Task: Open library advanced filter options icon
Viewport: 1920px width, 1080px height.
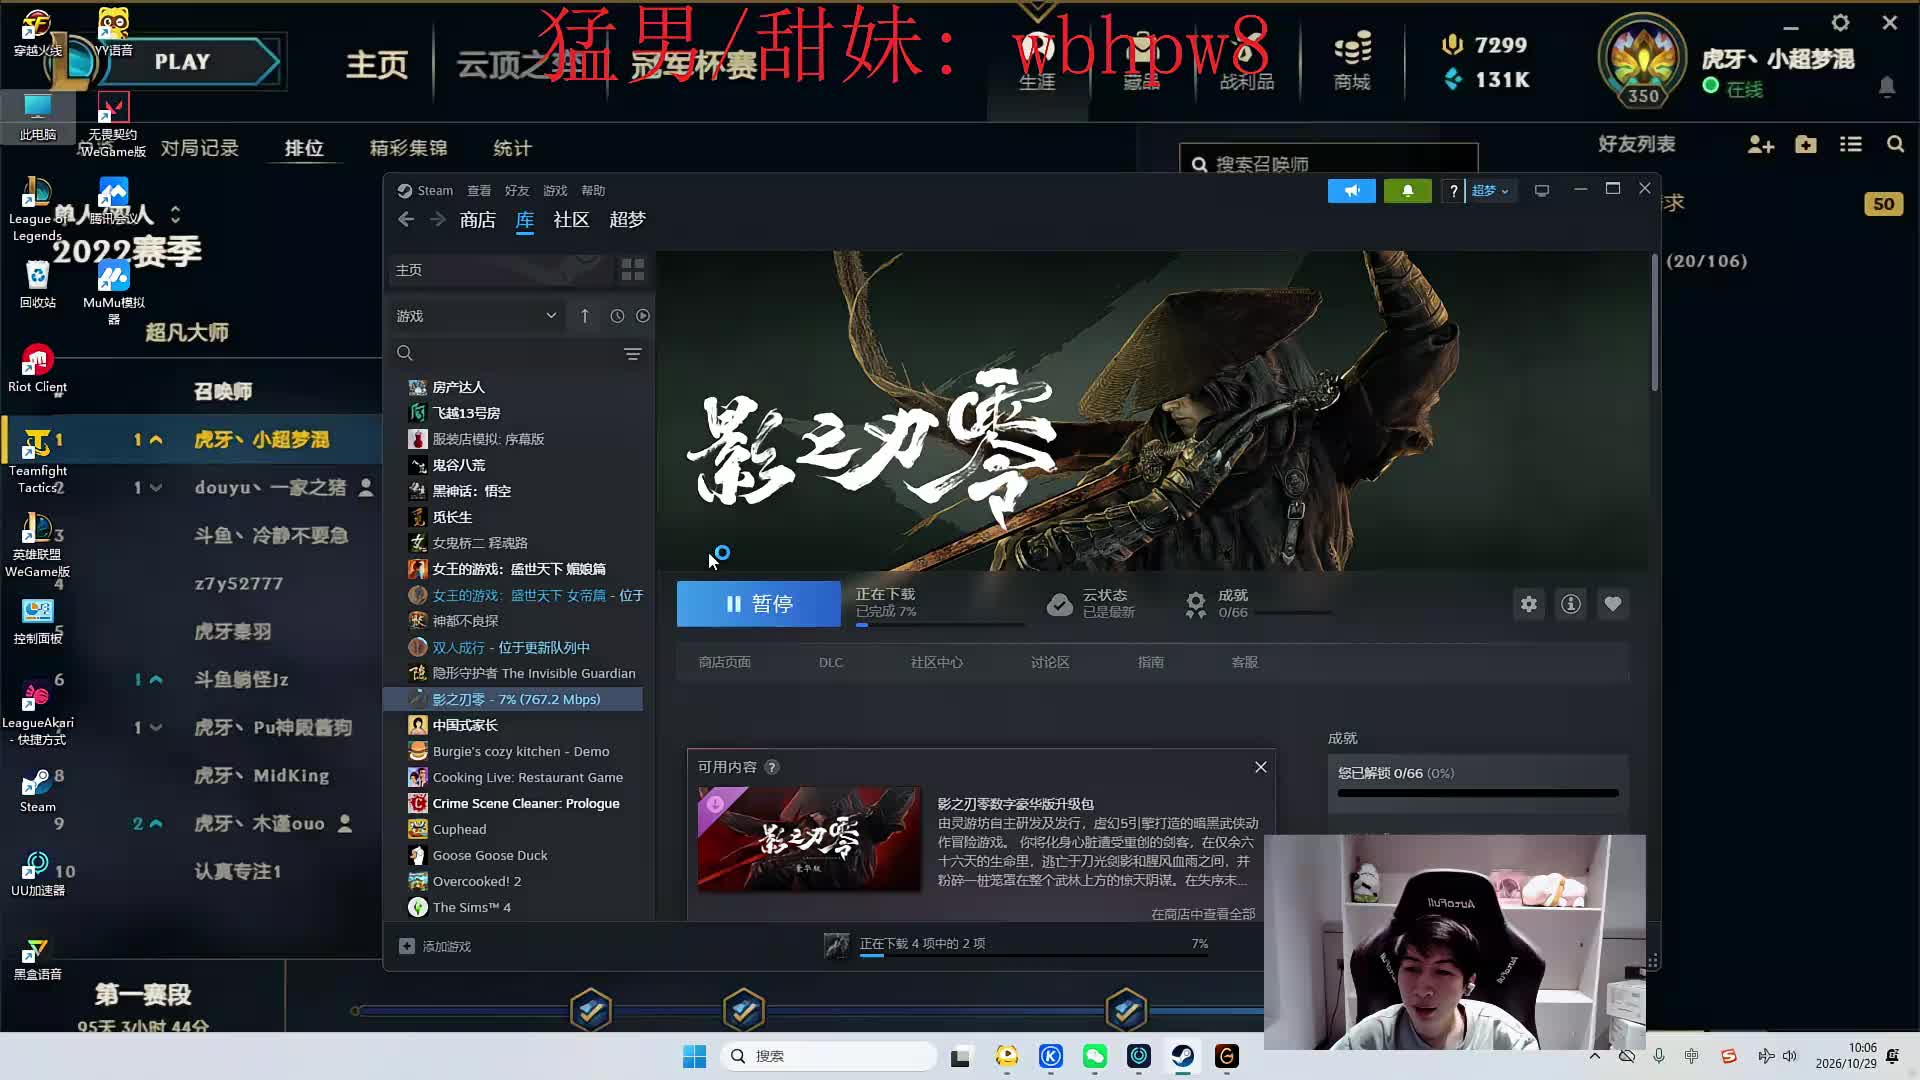Action: (x=633, y=354)
